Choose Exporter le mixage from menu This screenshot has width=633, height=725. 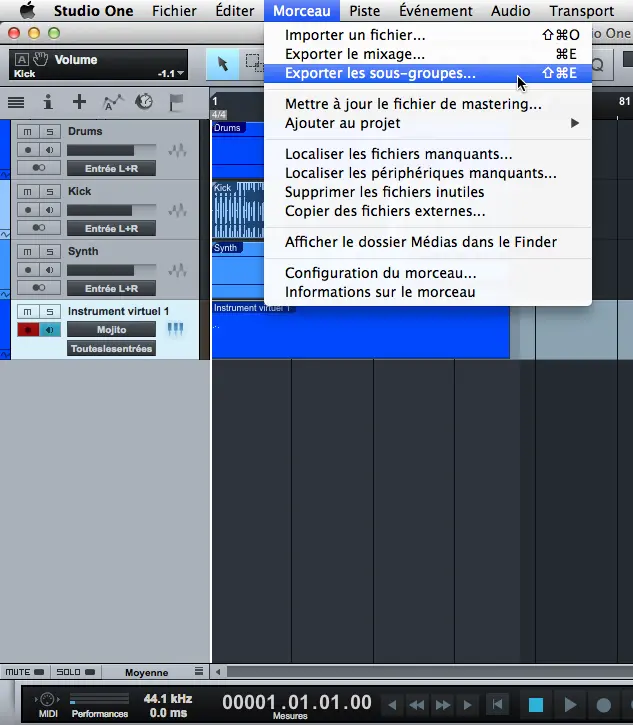click(x=354, y=54)
